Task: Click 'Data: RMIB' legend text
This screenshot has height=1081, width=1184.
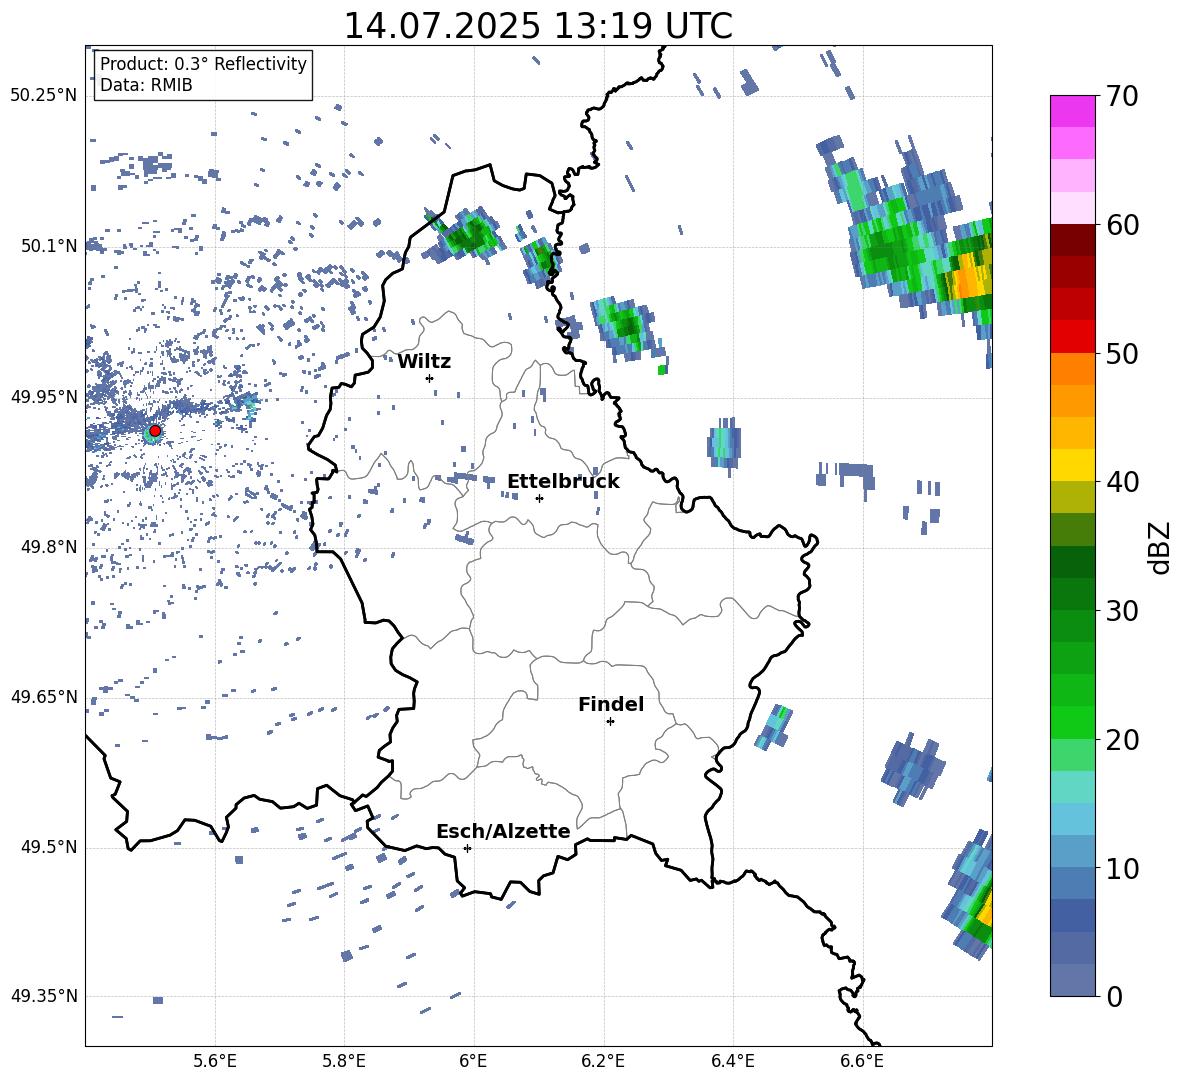Action: (146, 85)
